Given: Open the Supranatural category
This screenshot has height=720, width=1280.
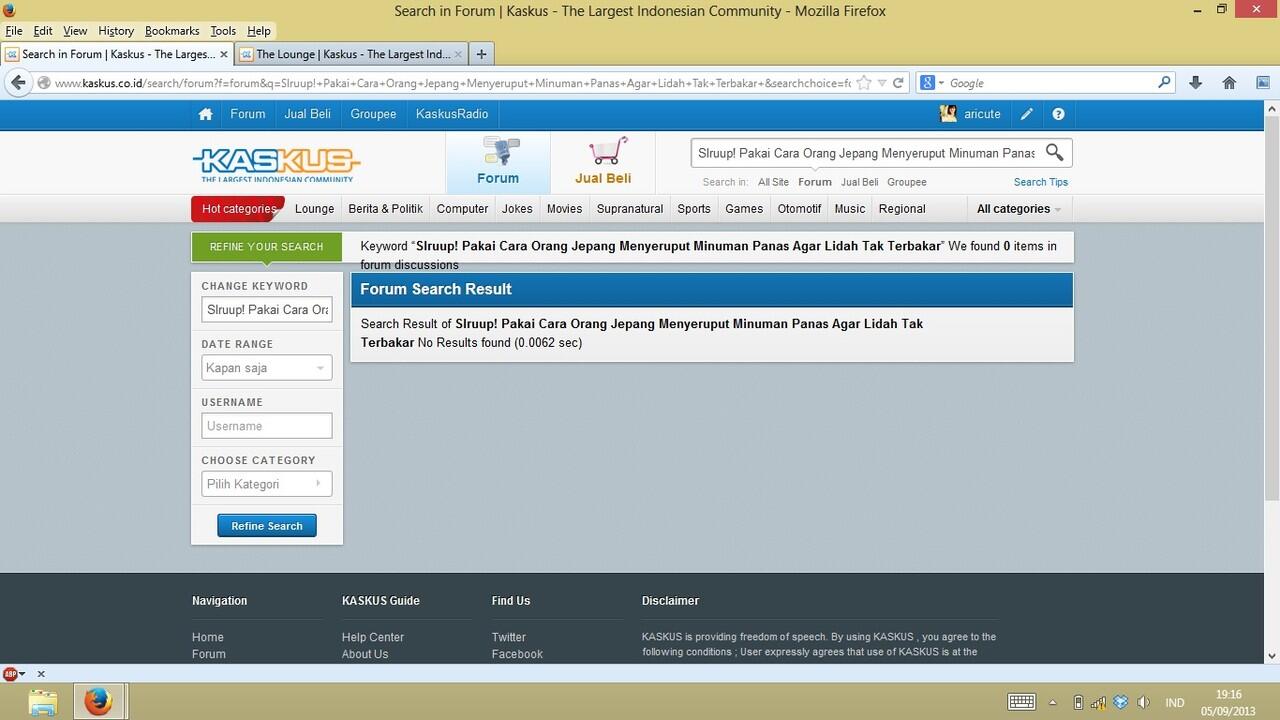Looking at the screenshot, I should pos(630,209).
